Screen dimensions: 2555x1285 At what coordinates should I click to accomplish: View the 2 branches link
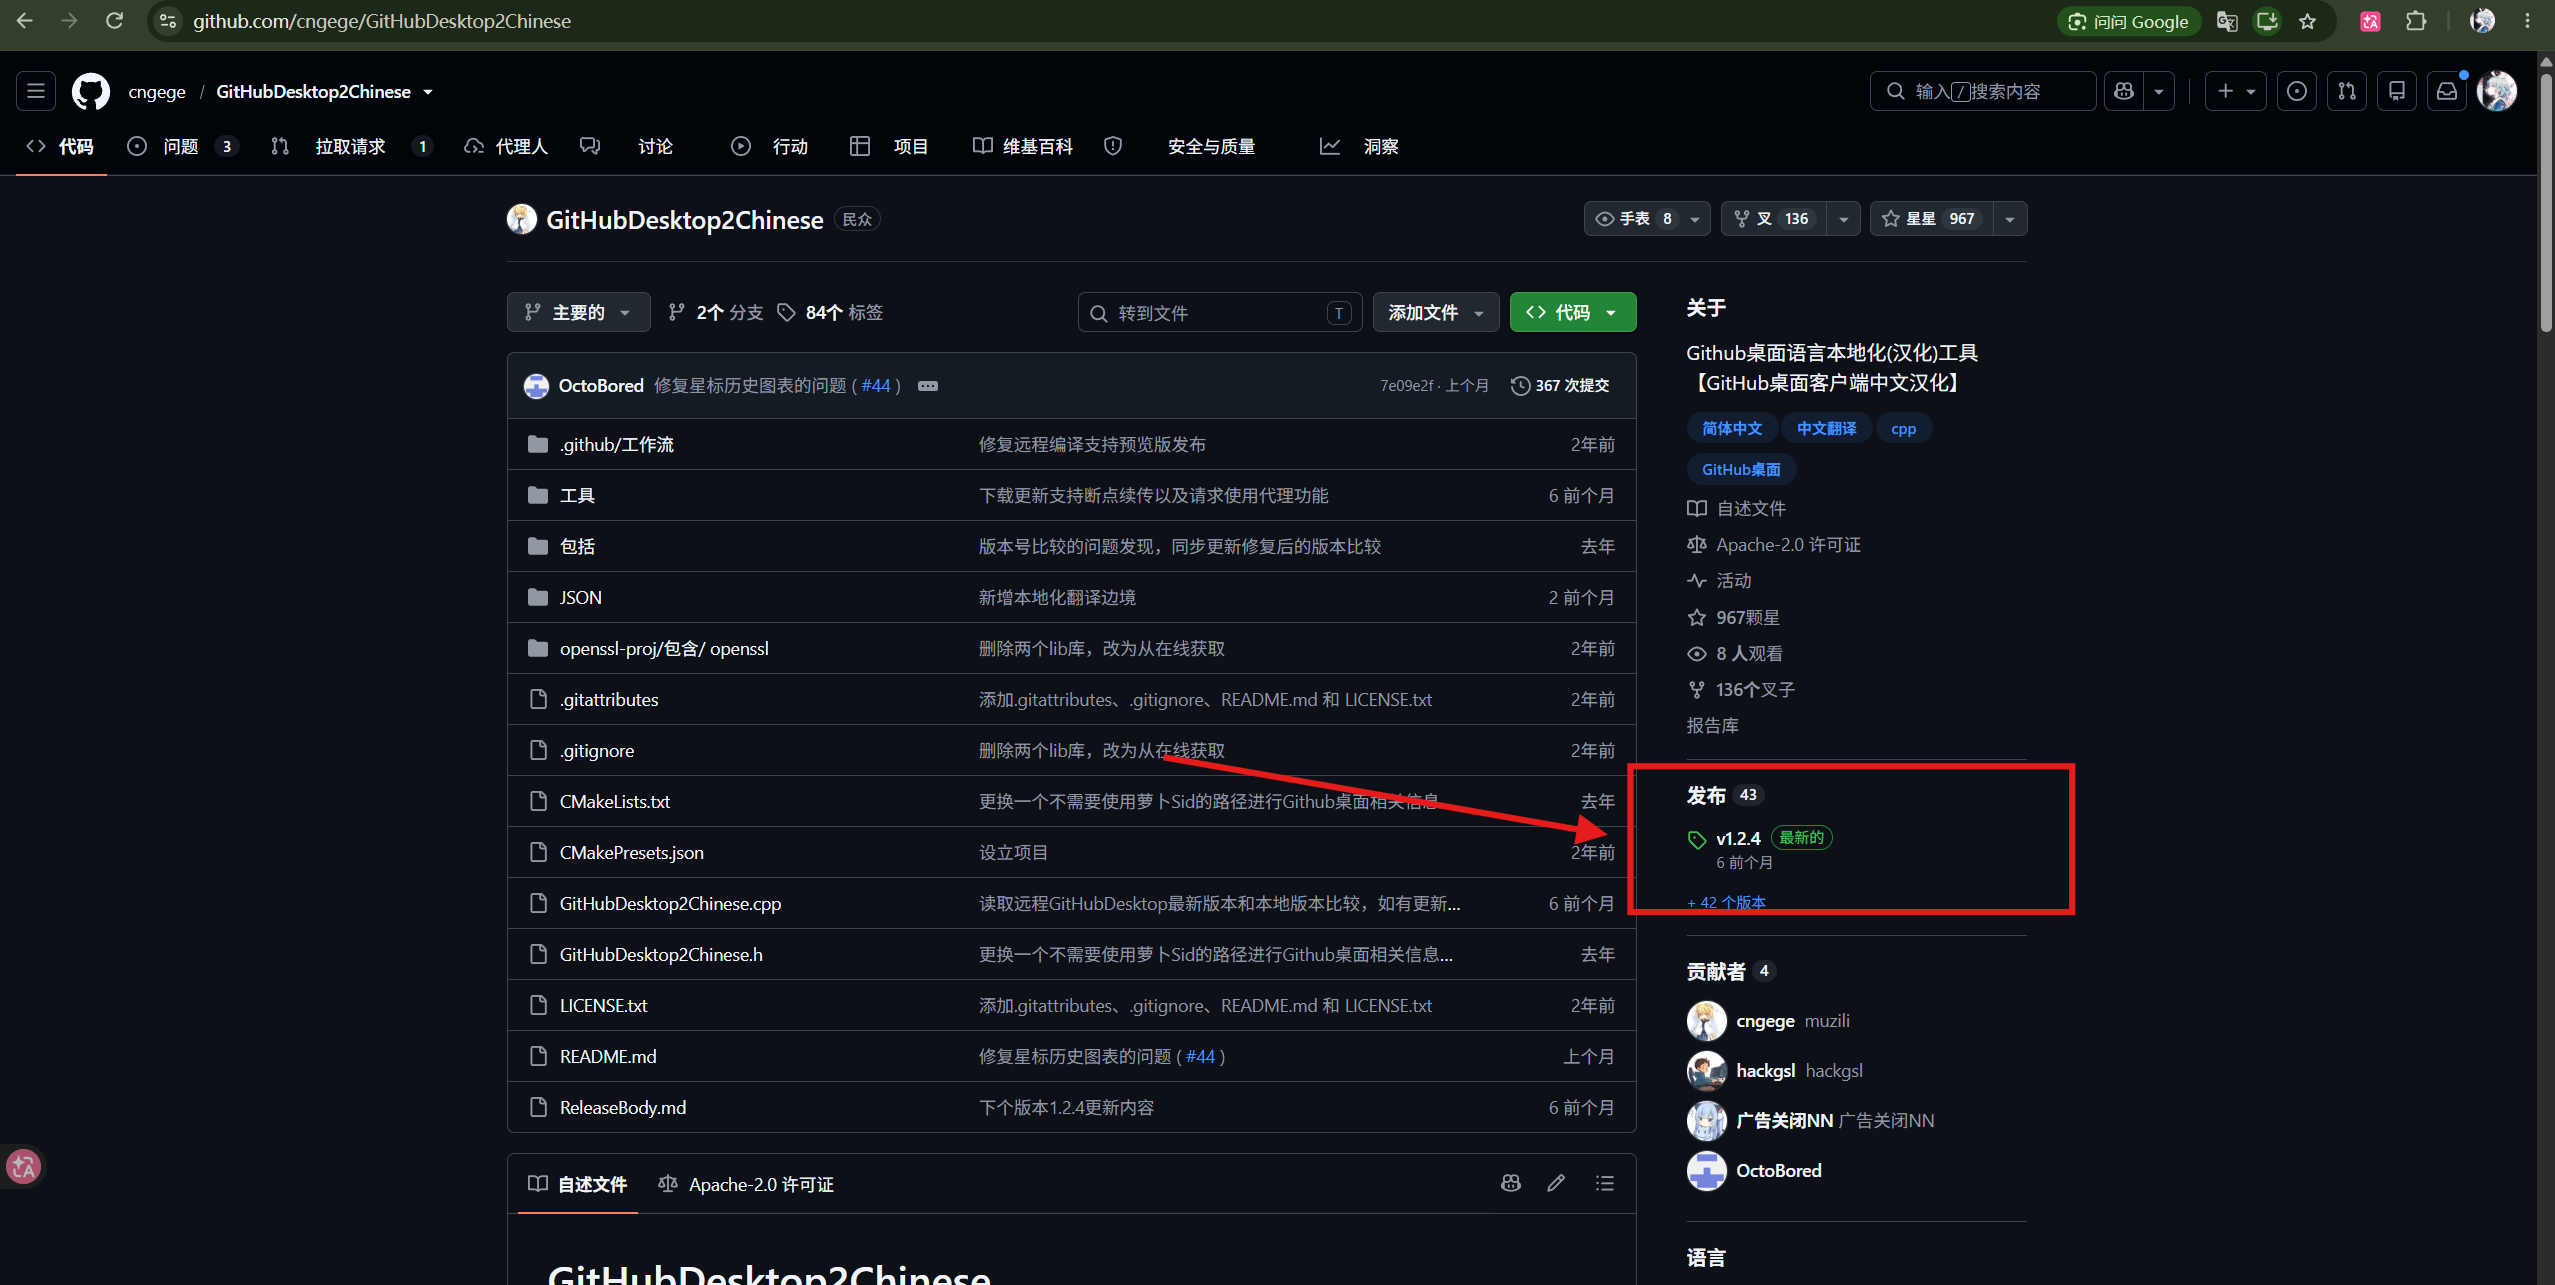(716, 312)
